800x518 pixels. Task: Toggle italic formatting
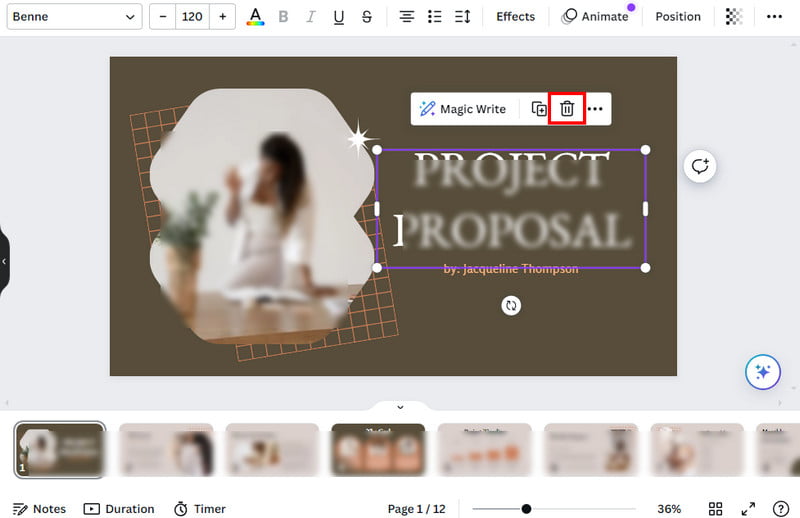[311, 17]
